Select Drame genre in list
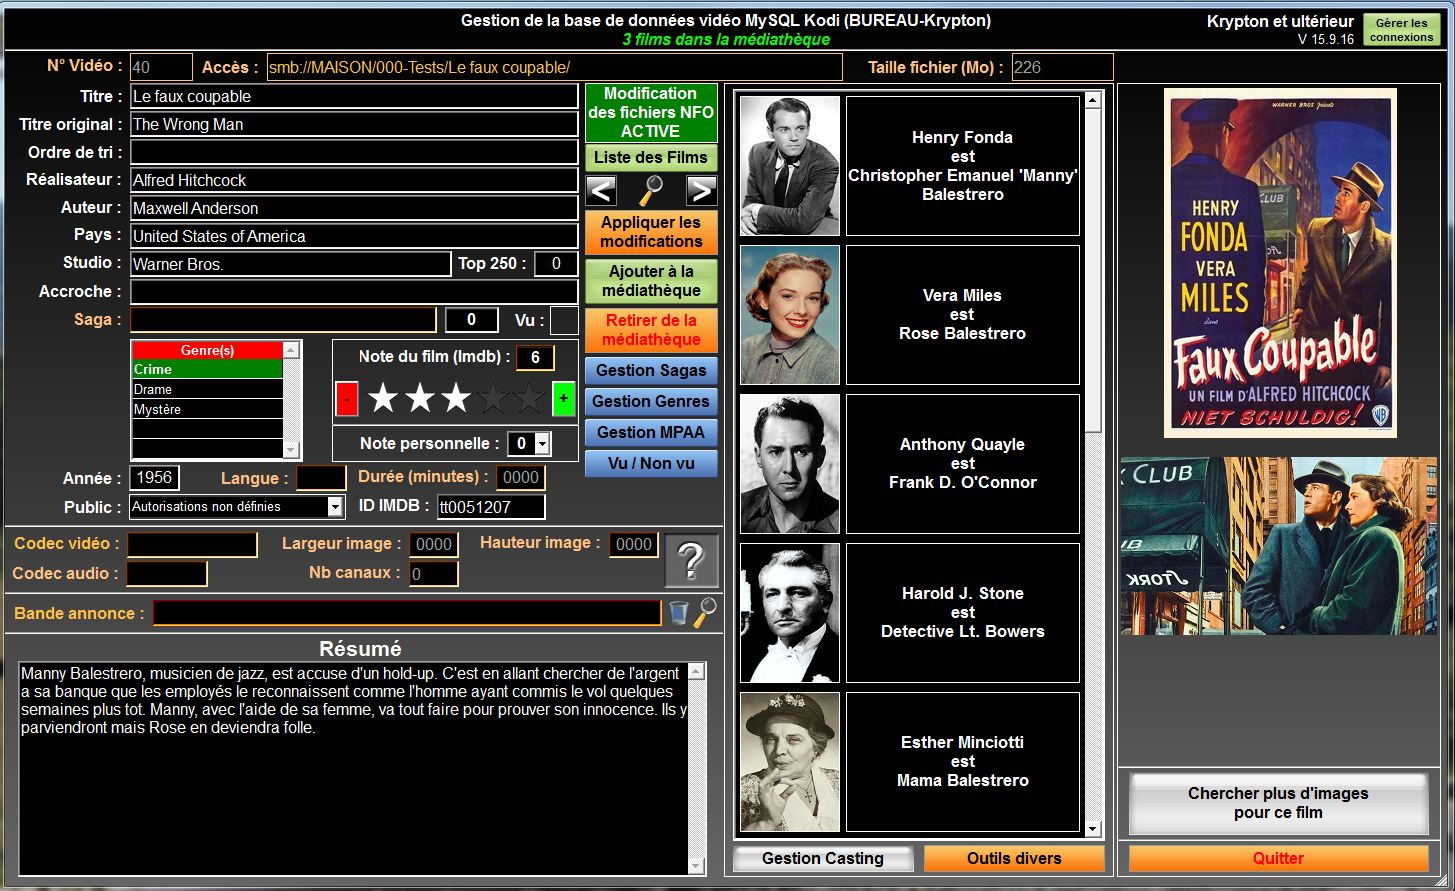This screenshot has height=891, width=1455. click(x=208, y=389)
